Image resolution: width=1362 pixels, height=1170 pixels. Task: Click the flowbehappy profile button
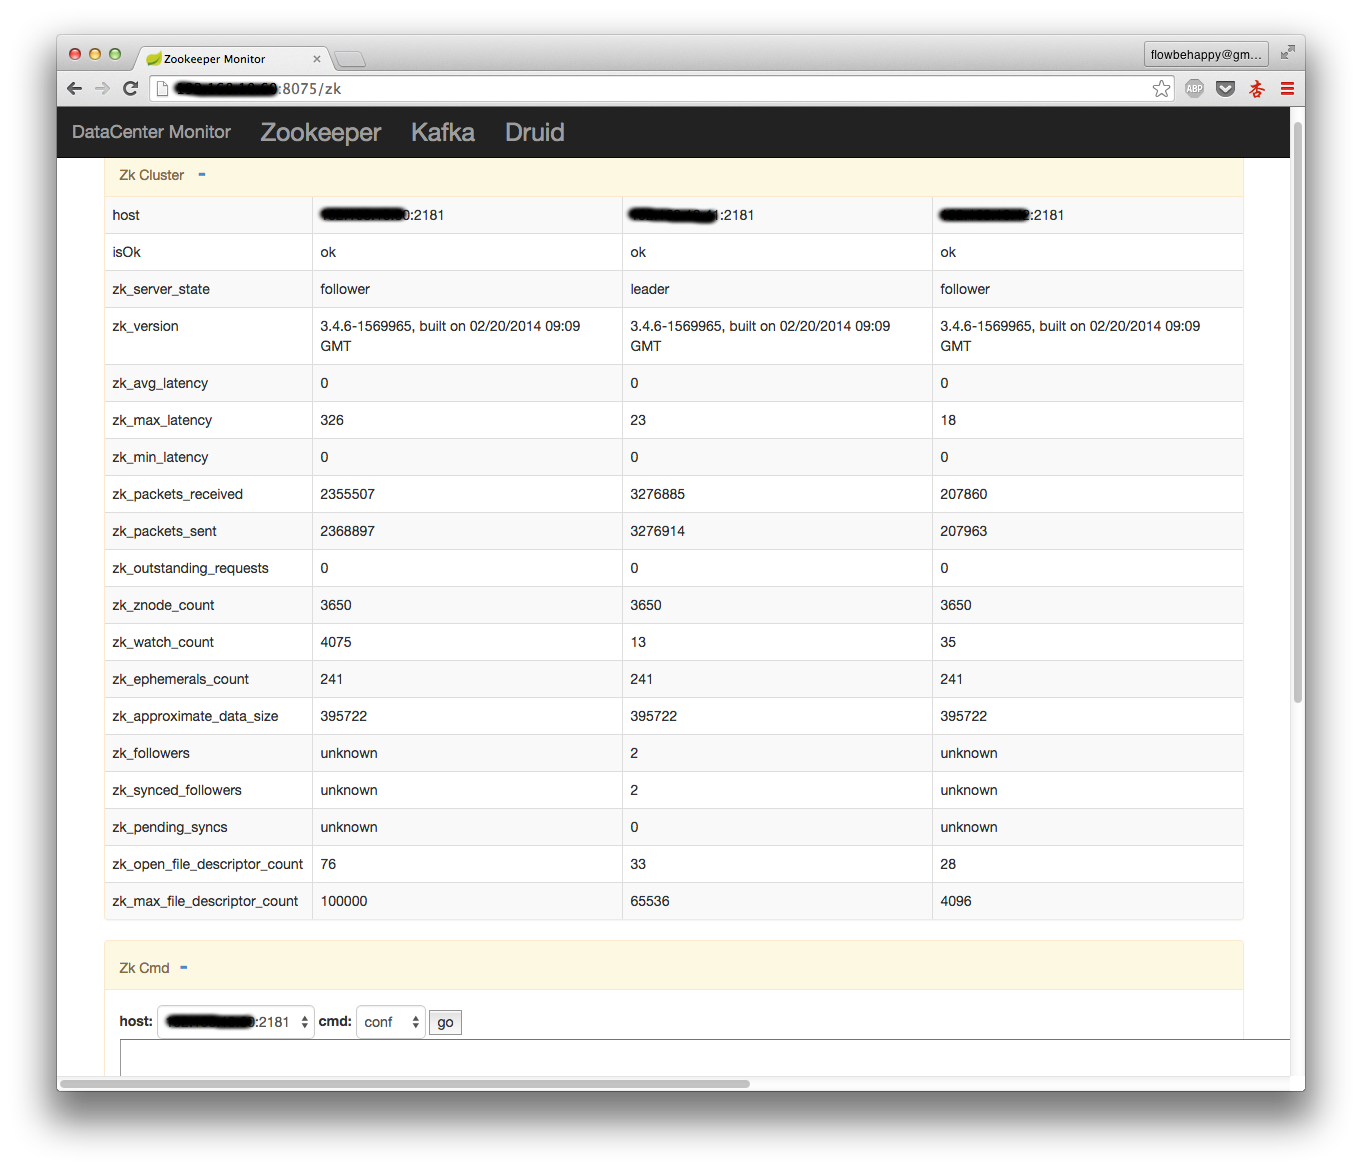click(1206, 54)
